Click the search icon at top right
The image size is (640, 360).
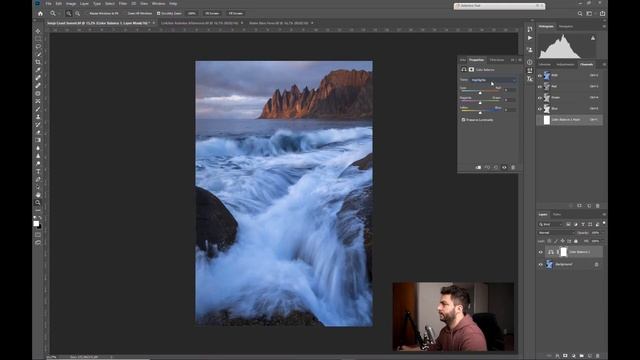point(580,13)
